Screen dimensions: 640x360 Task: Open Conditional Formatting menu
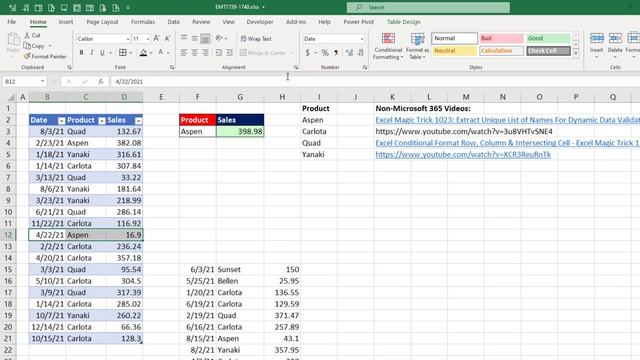(x=388, y=46)
